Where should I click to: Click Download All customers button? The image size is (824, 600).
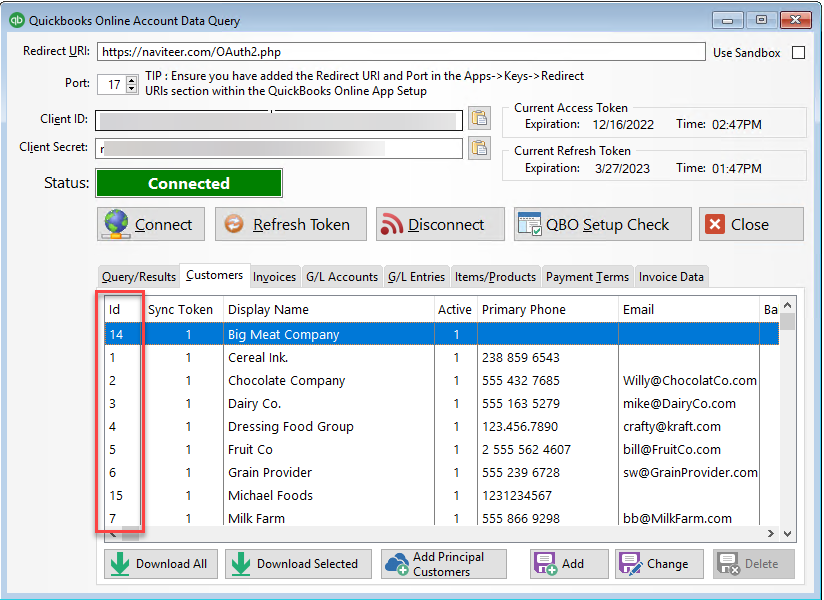pyautogui.click(x=161, y=564)
